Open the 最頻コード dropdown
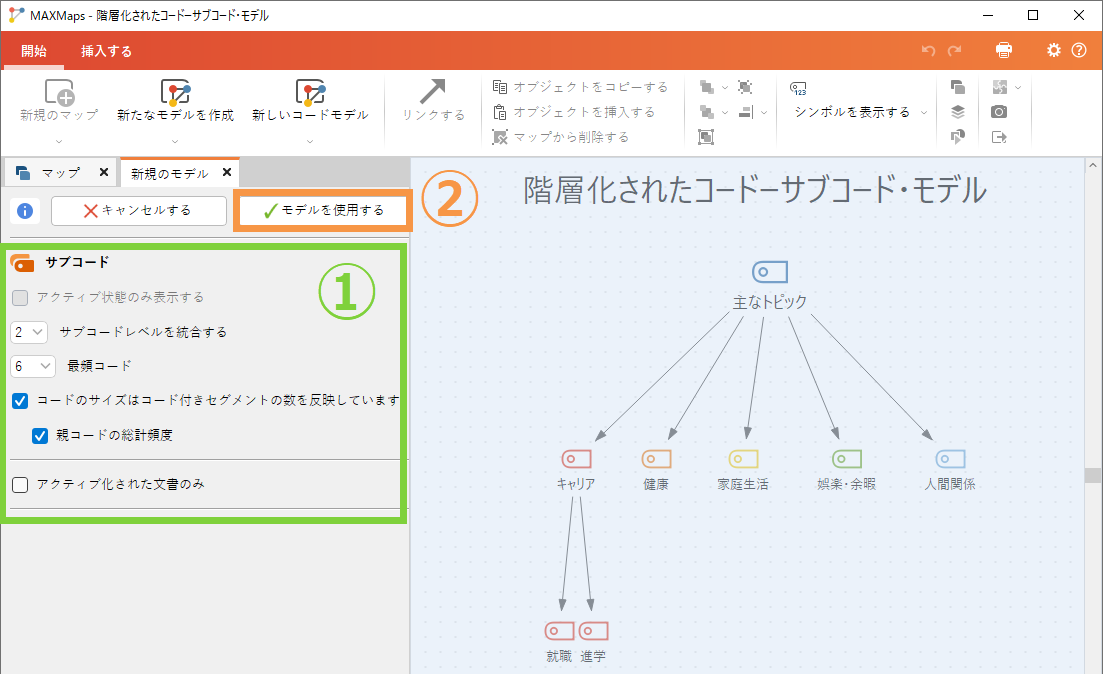 (32, 366)
